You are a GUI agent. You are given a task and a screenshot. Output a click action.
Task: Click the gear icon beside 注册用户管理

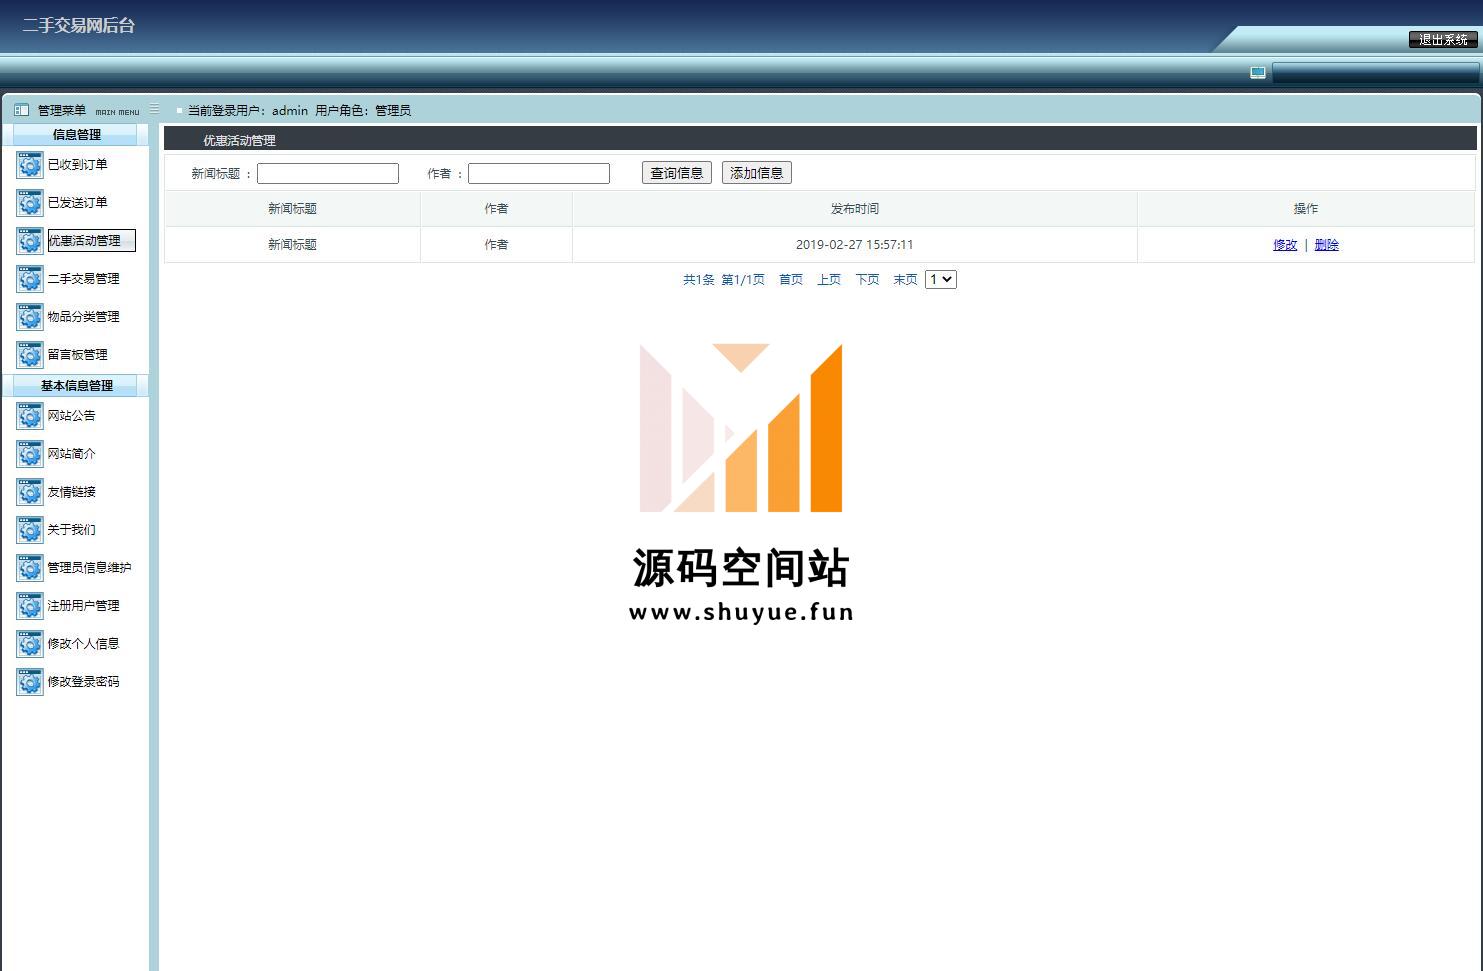pyautogui.click(x=30, y=606)
